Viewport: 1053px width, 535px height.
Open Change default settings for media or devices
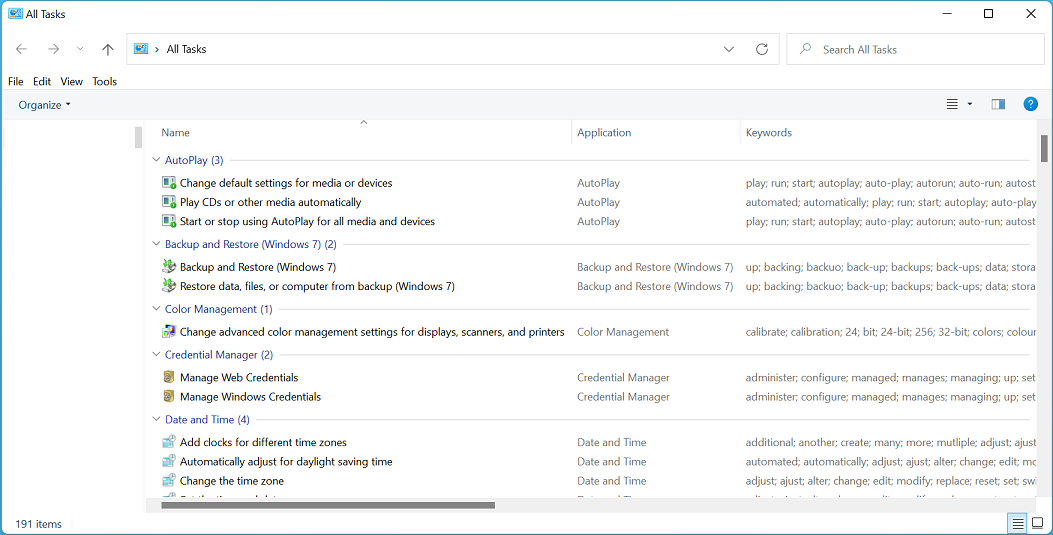click(x=286, y=183)
